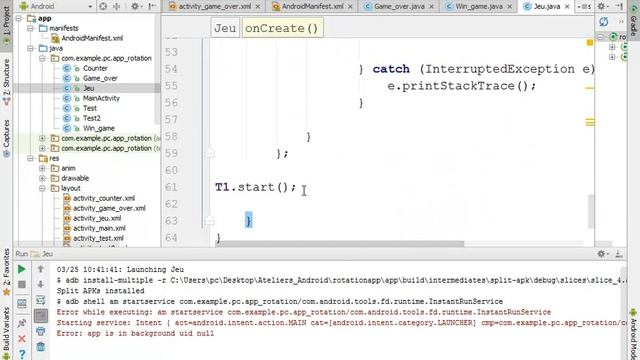Collapse the layout folder
The height and width of the screenshot is (360, 640).
pos(42,188)
